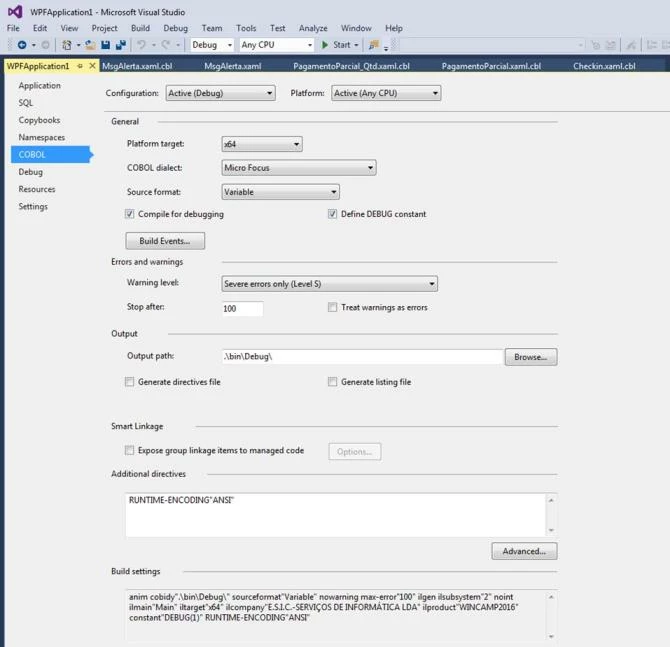Screen dimensions: 670x647
Task: Expand the Start button dropdown arrow
Action: [x=356, y=45]
